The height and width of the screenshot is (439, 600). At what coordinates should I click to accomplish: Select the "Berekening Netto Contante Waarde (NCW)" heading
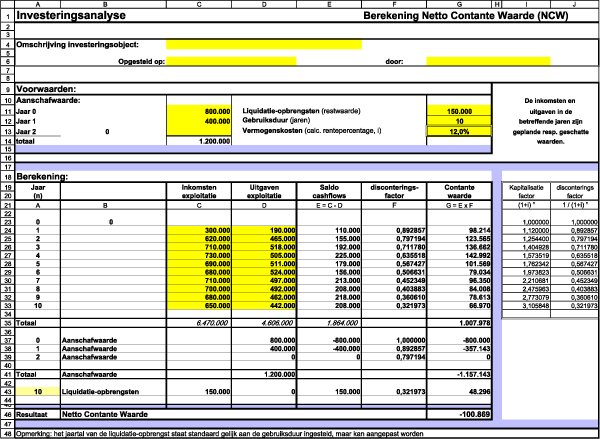click(466, 16)
